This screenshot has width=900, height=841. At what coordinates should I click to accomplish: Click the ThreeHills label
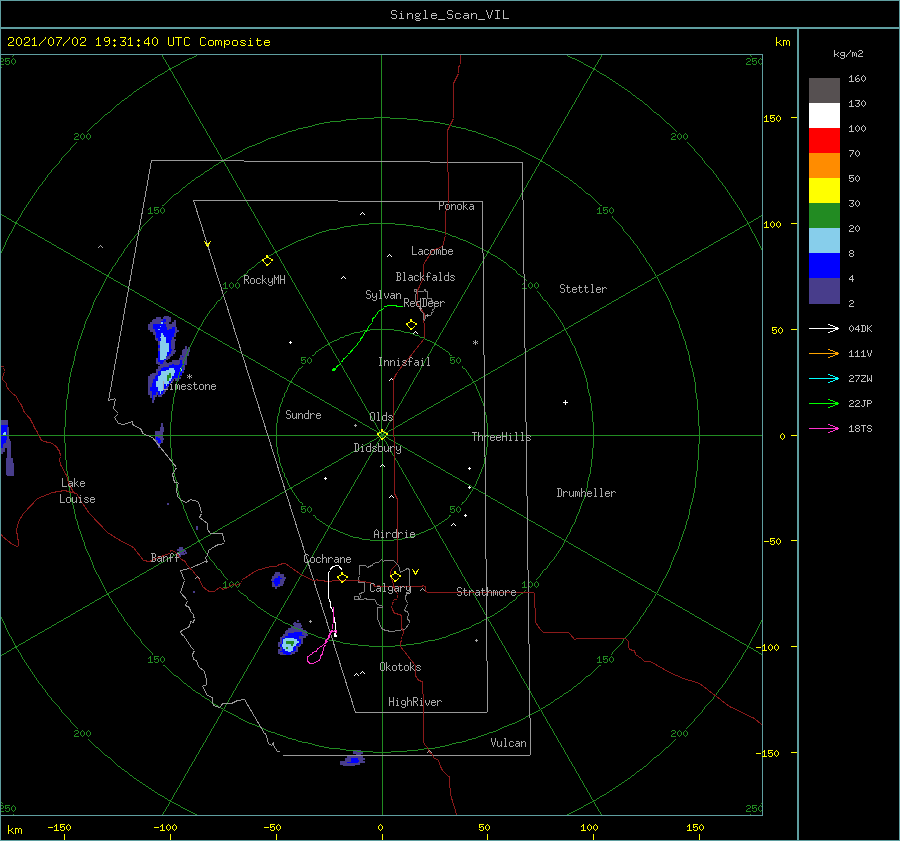click(x=502, y=437)
